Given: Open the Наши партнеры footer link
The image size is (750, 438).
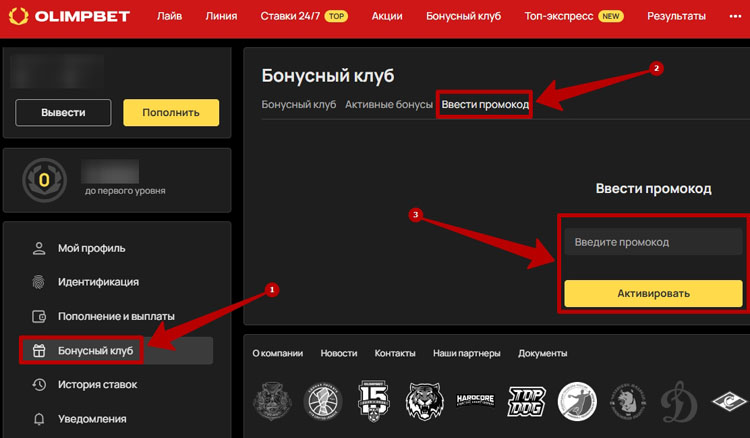Looking at the screenshot, I should click(467, 353).
